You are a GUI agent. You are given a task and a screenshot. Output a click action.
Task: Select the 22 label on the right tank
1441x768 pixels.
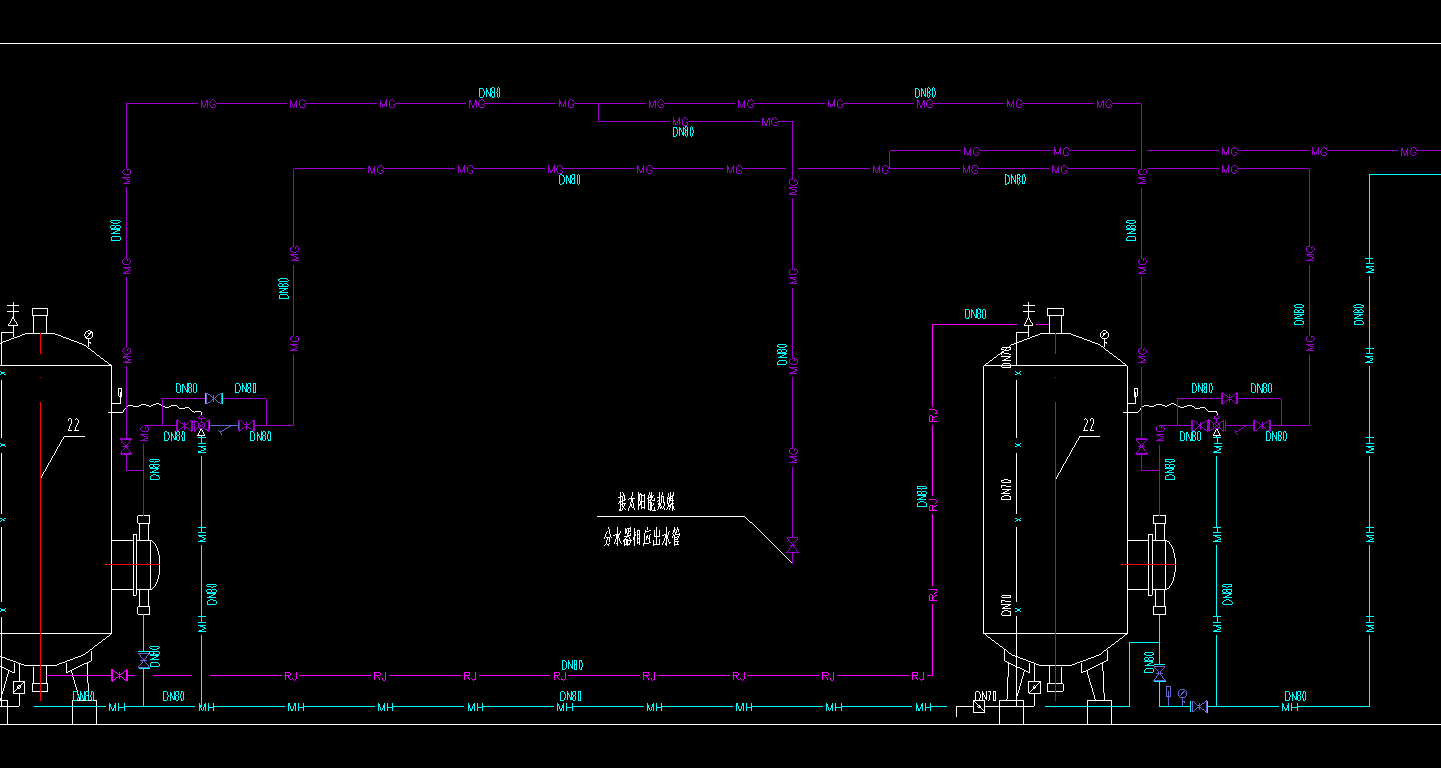1089,425
